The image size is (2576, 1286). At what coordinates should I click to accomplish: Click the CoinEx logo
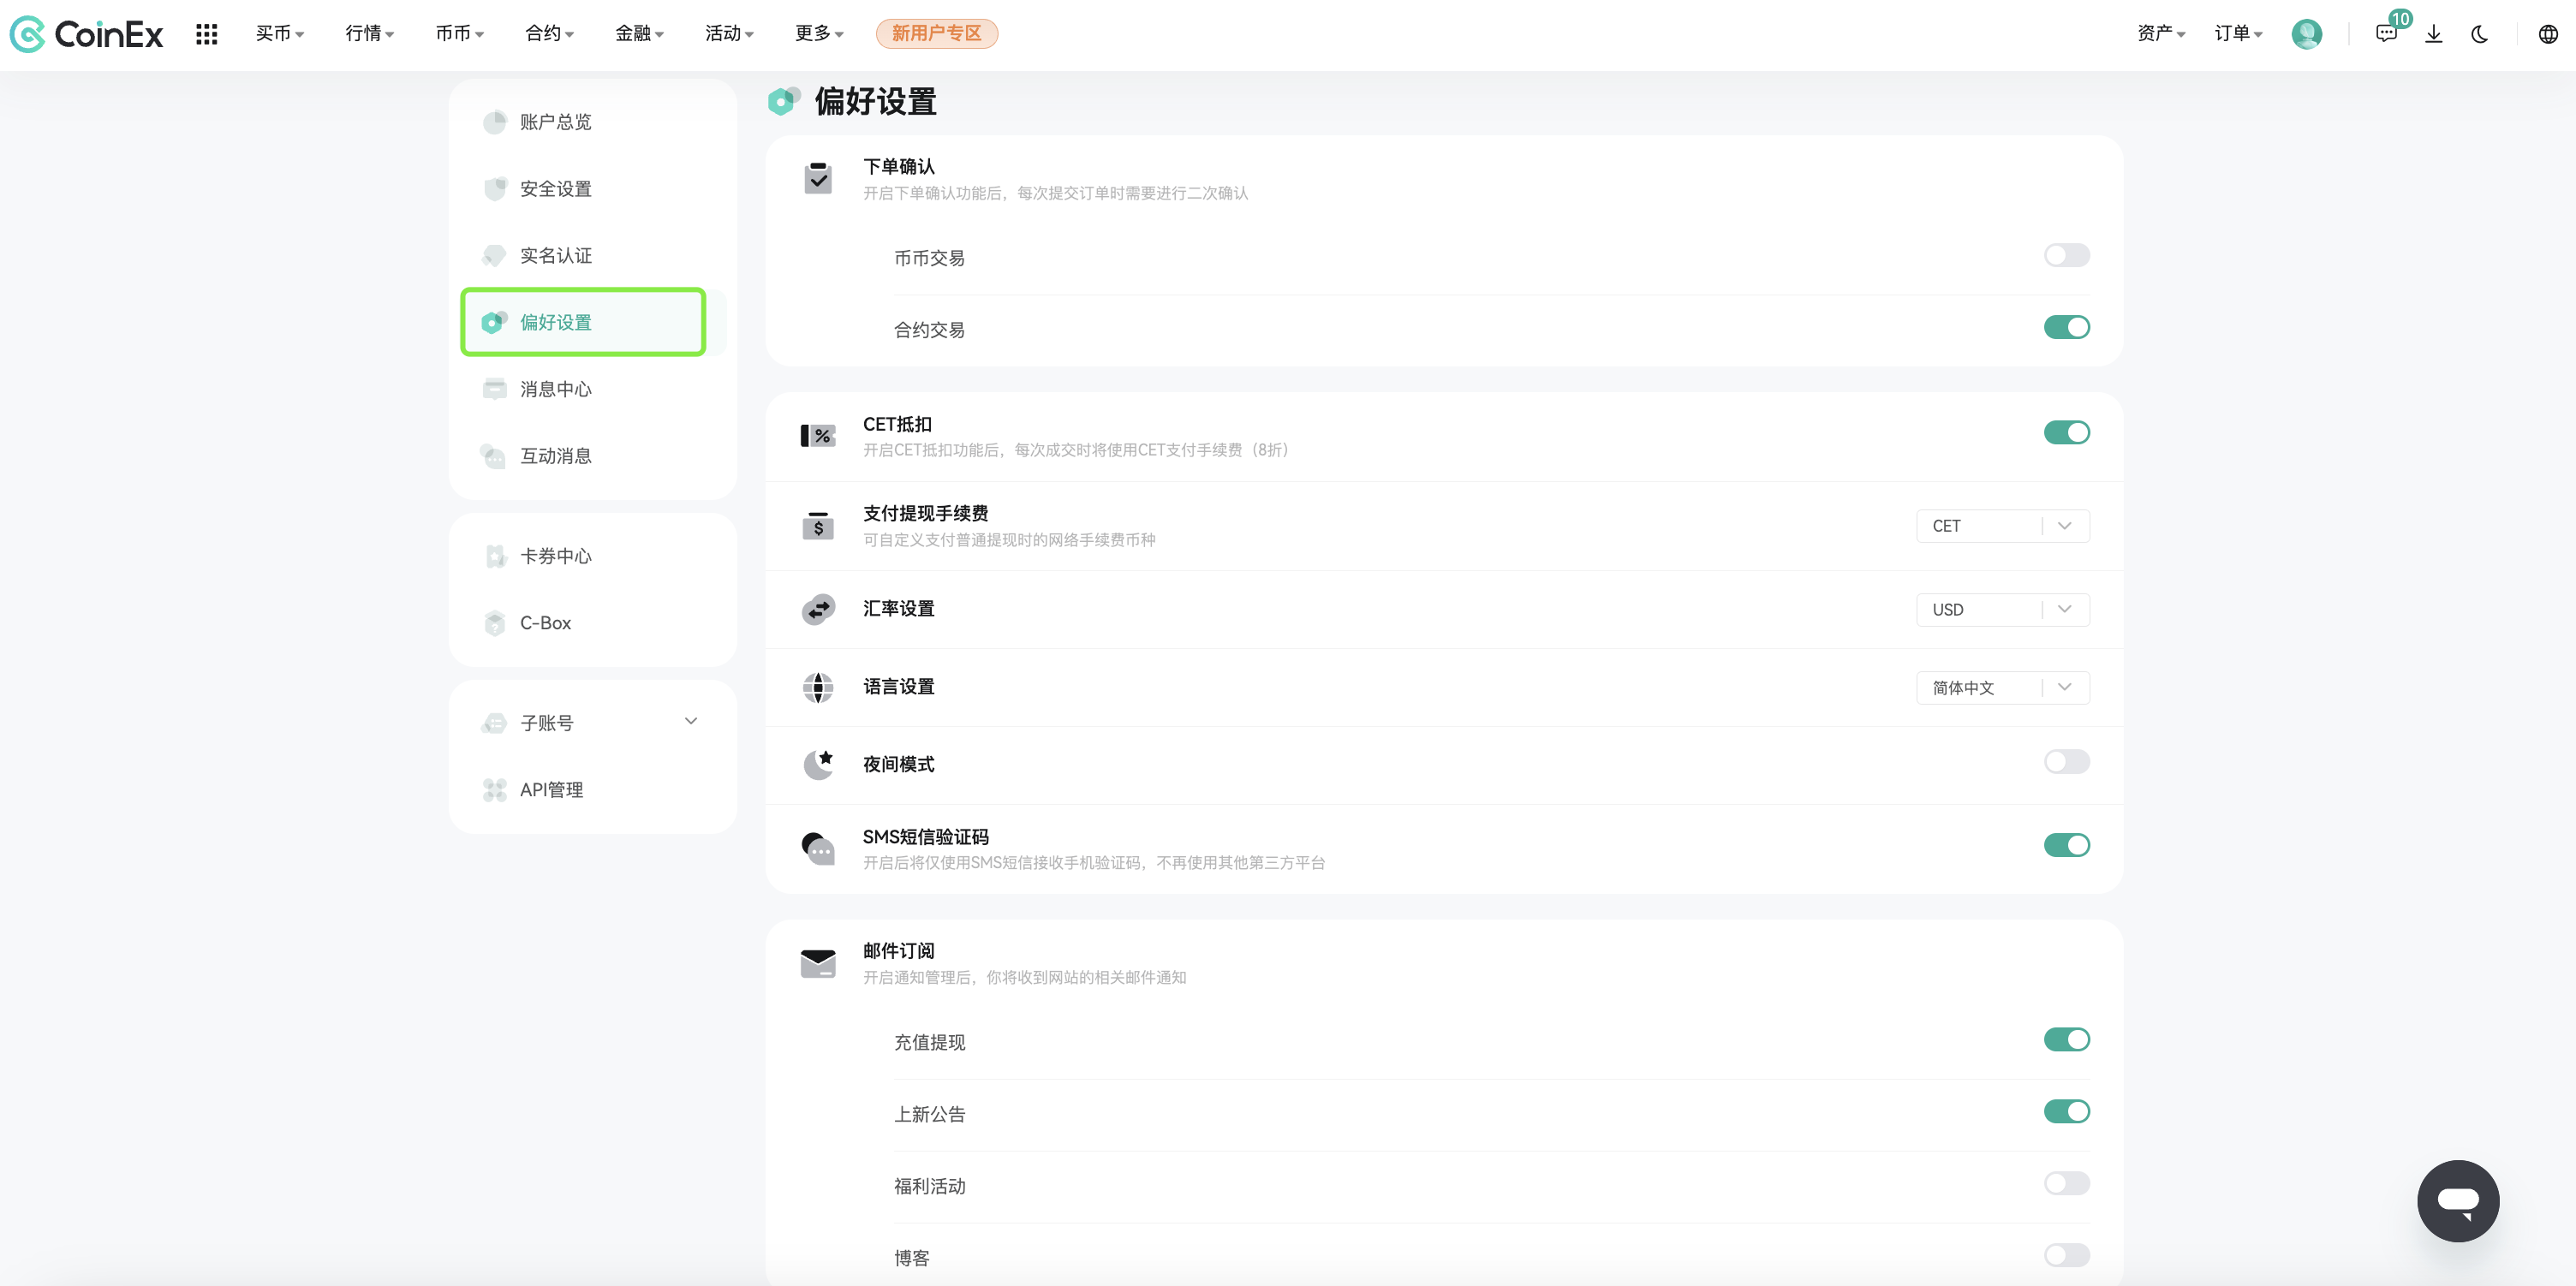pyautogui.click(x=86, y=34)
